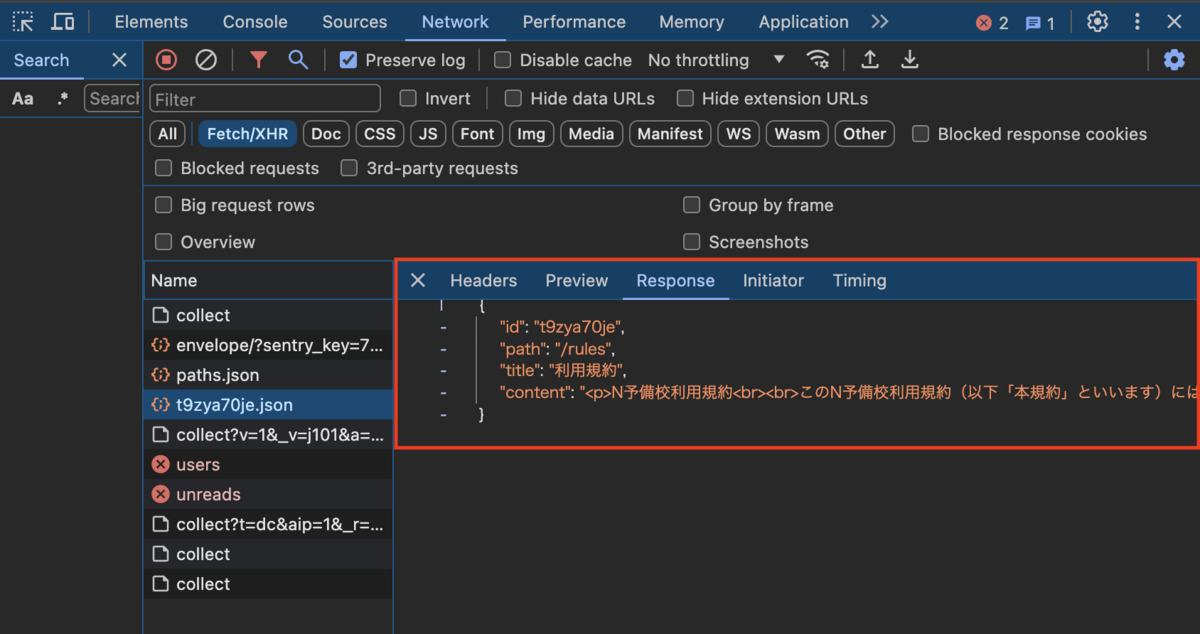The image size is (1200, 634).
Task: Switch to the Sources tab
Action: pyautogui.click(x=354, y=21)
